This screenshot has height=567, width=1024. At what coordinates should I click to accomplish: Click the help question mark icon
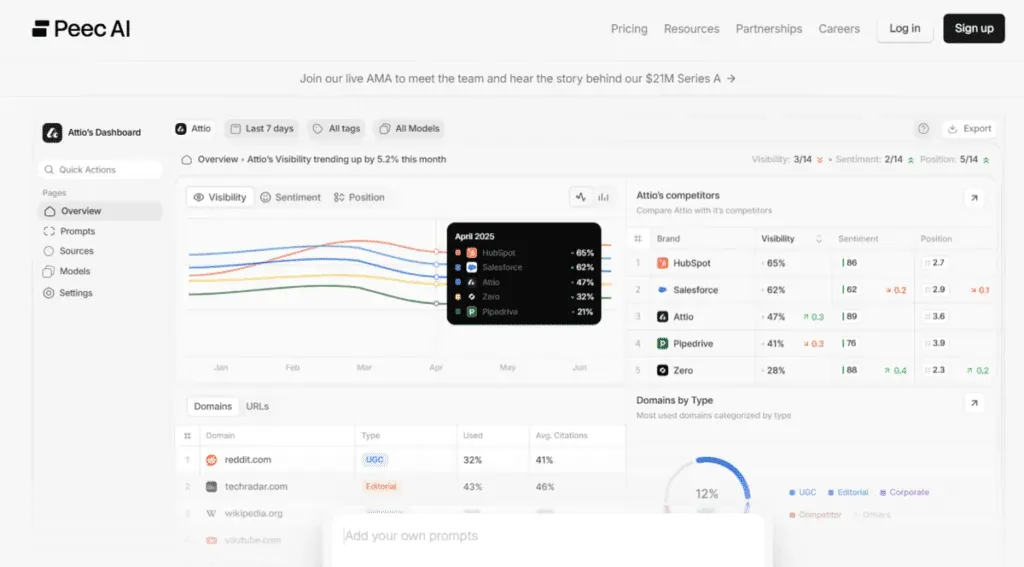click(x=923, y=129)
